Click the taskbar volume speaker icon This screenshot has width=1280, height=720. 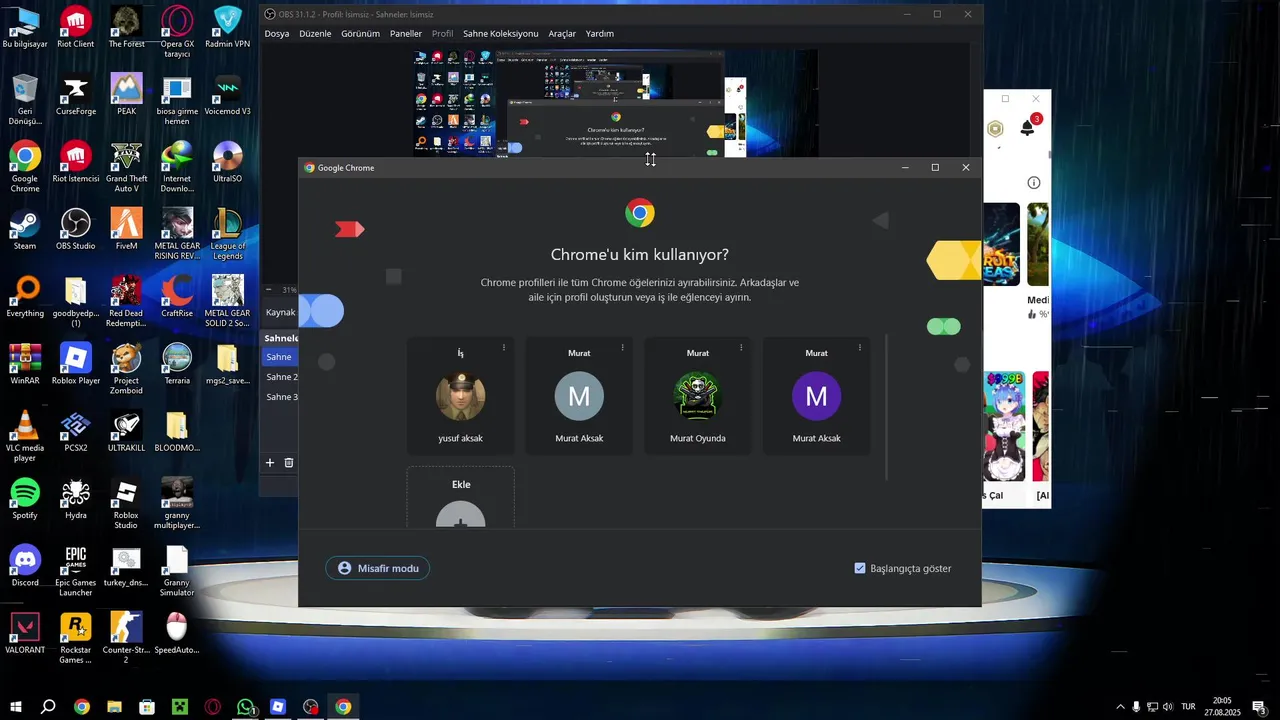point(1168,707)
